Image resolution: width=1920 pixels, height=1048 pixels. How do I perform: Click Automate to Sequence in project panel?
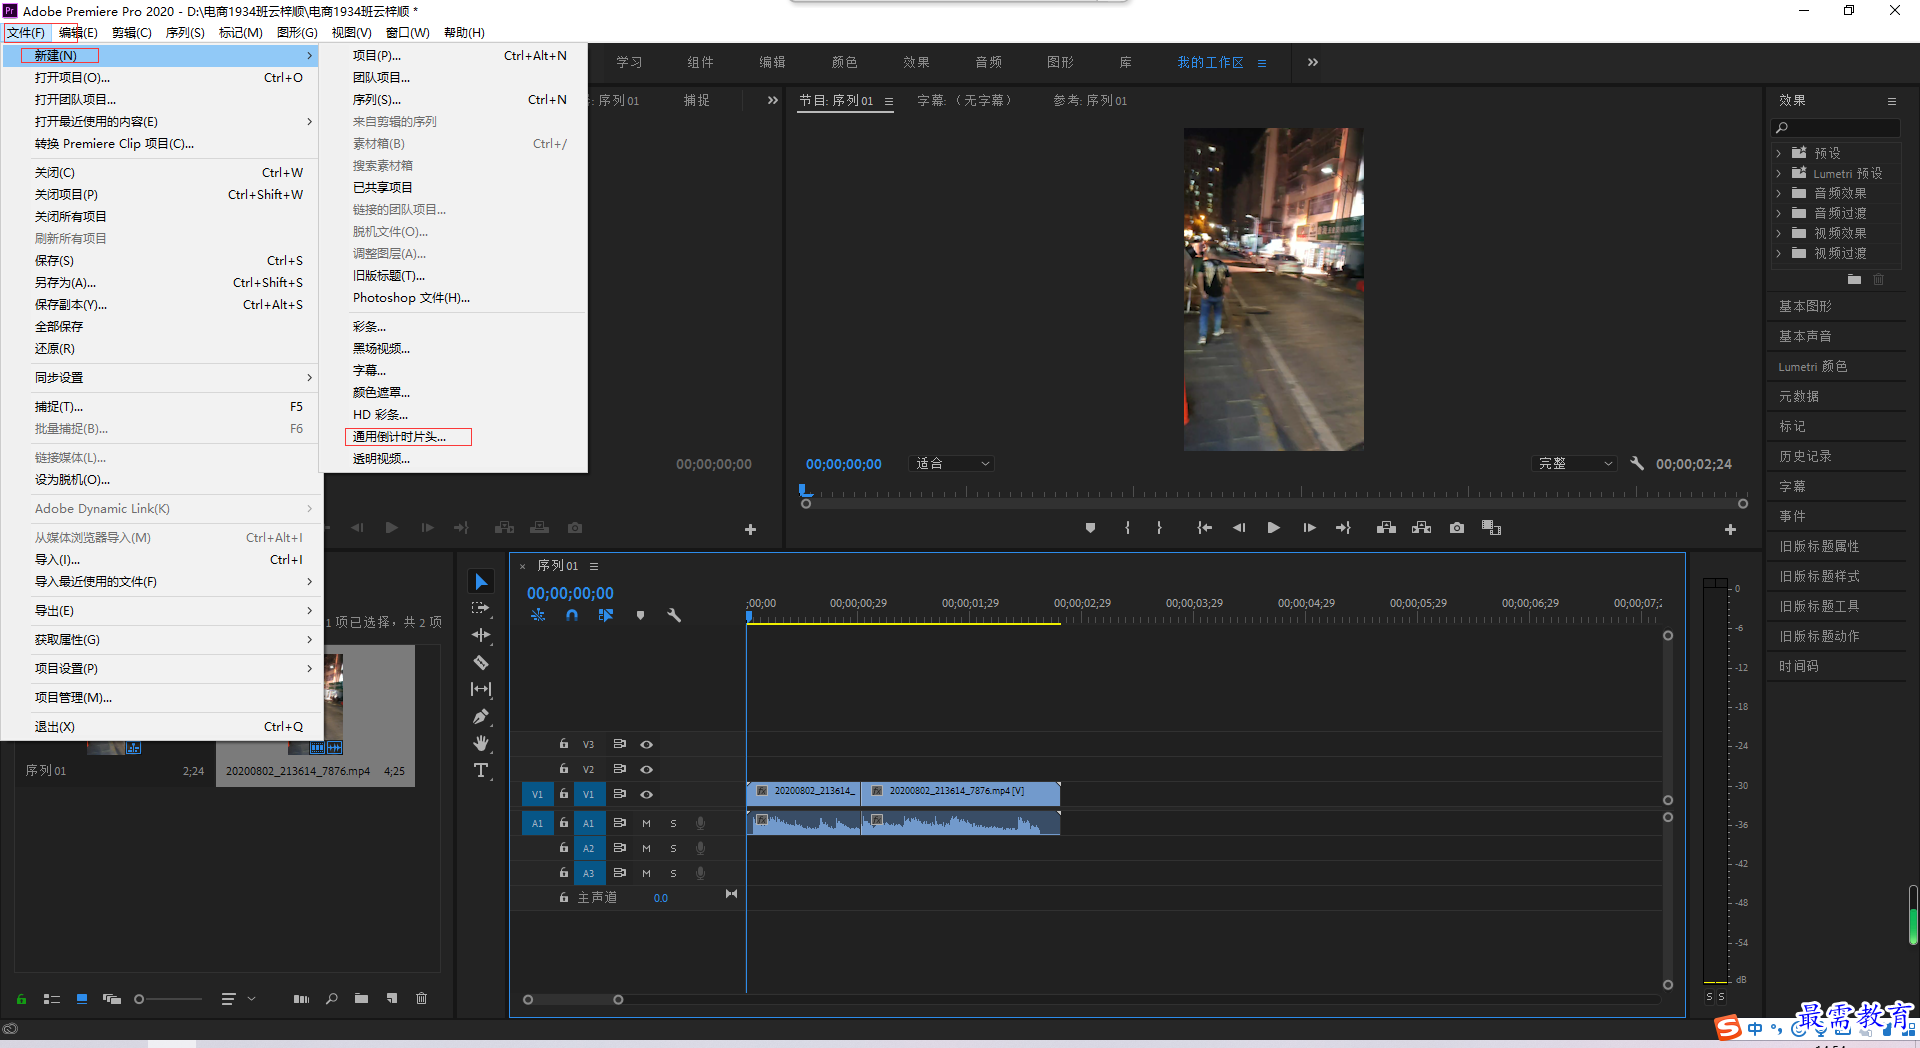click(x=301, y=998)
